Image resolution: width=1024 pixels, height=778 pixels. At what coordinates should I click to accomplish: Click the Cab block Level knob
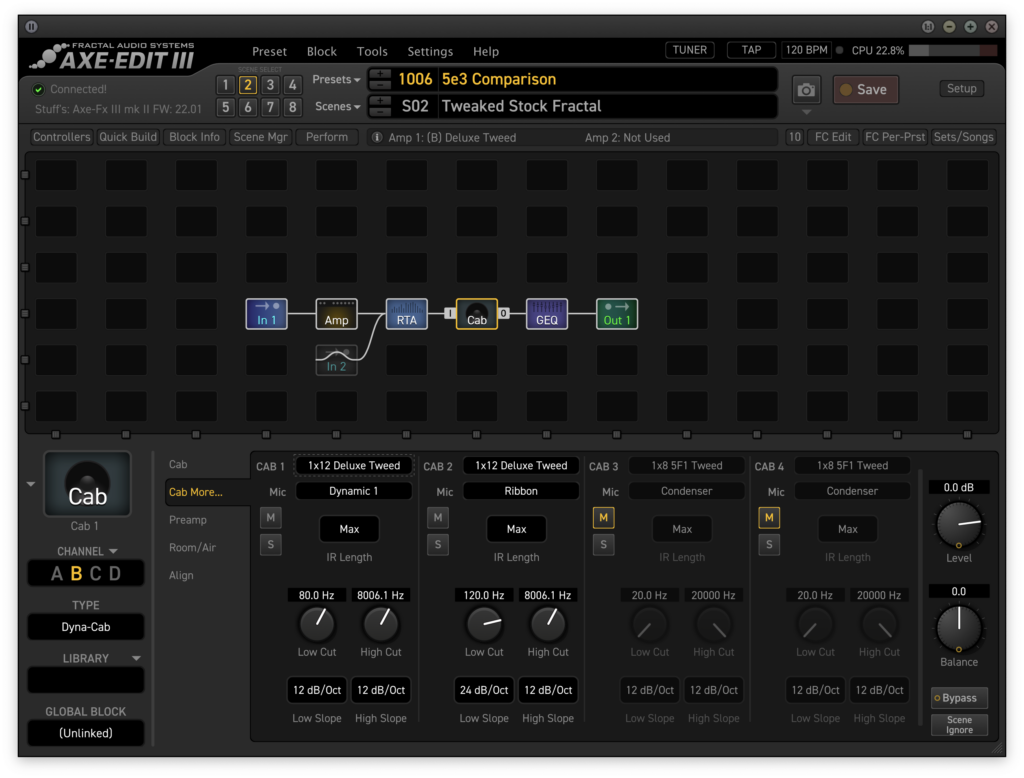point(959,525)
